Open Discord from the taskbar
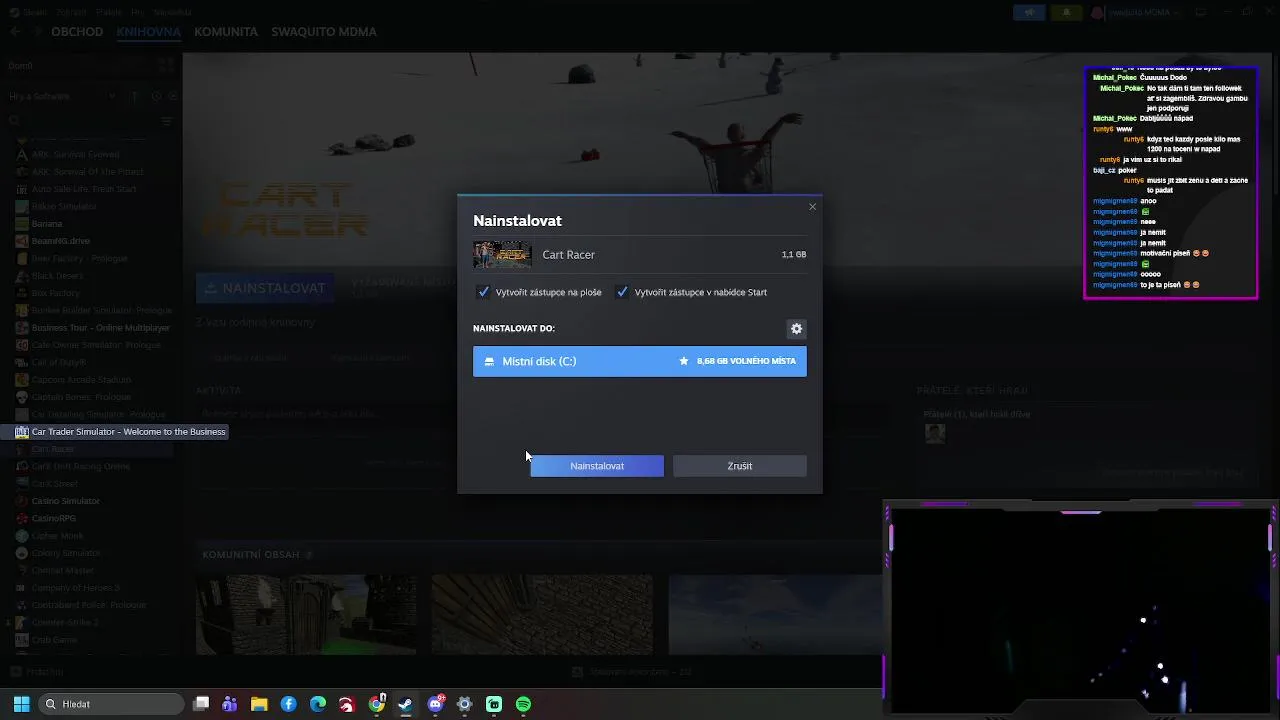Screen dimensions: 1280x720 pyautogui.click(x=435, y=704)
